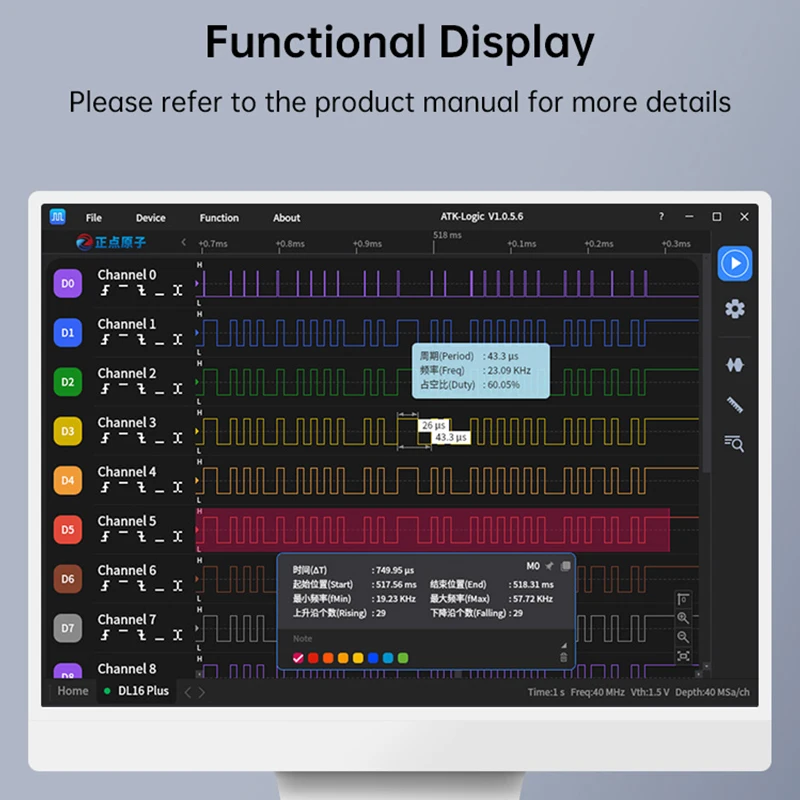Image resolution: width=800 pixels, height=800 pixels.
Task: Click the Depth:40 MSa/ch status setting
Action: [x=712, y=692]
